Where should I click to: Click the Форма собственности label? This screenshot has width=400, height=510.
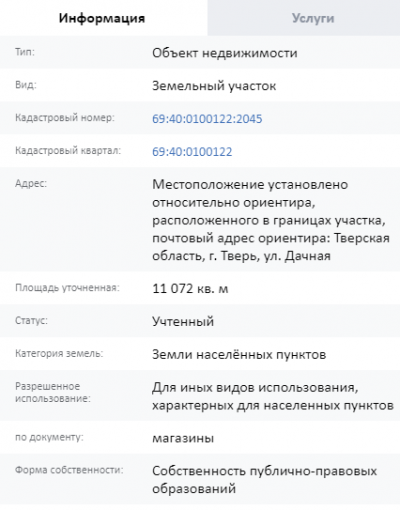coord(69,470)
